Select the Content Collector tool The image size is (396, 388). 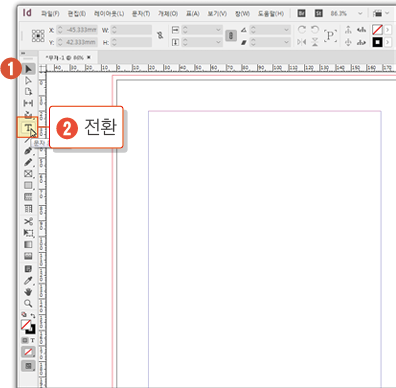tap(28, 114)
